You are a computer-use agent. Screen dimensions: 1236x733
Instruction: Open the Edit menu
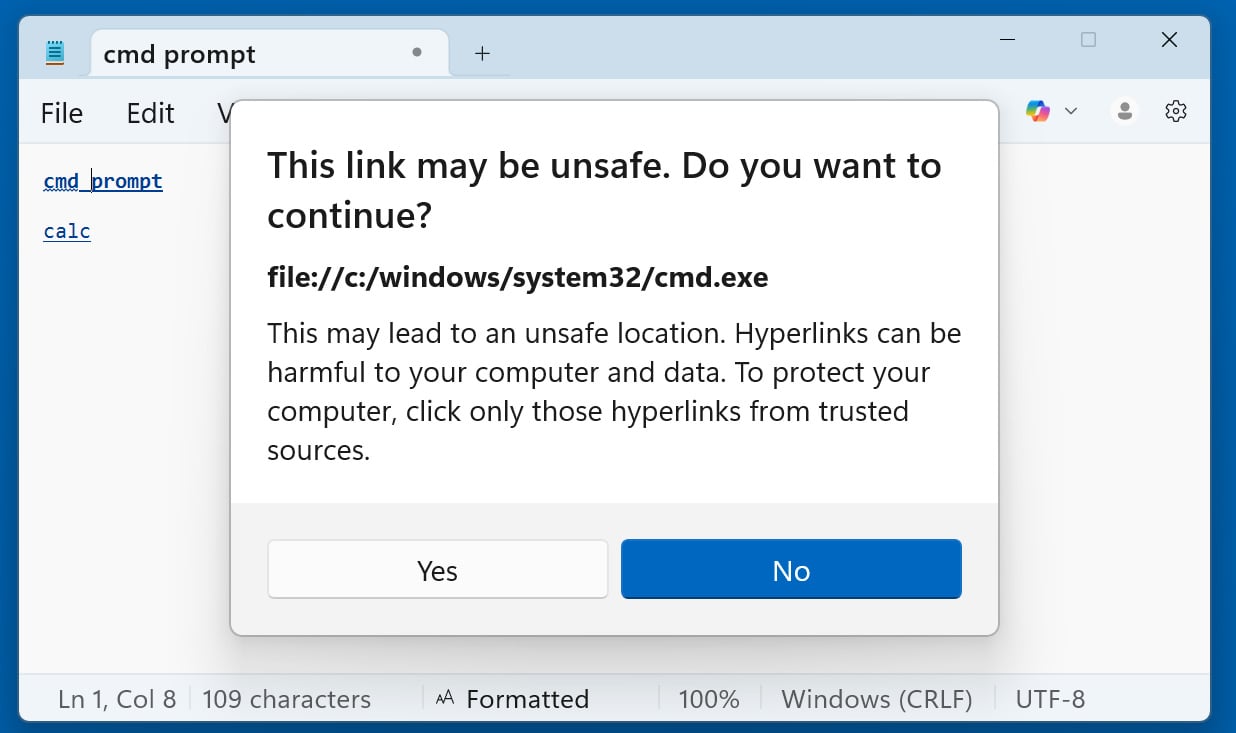tap(150, 113)
